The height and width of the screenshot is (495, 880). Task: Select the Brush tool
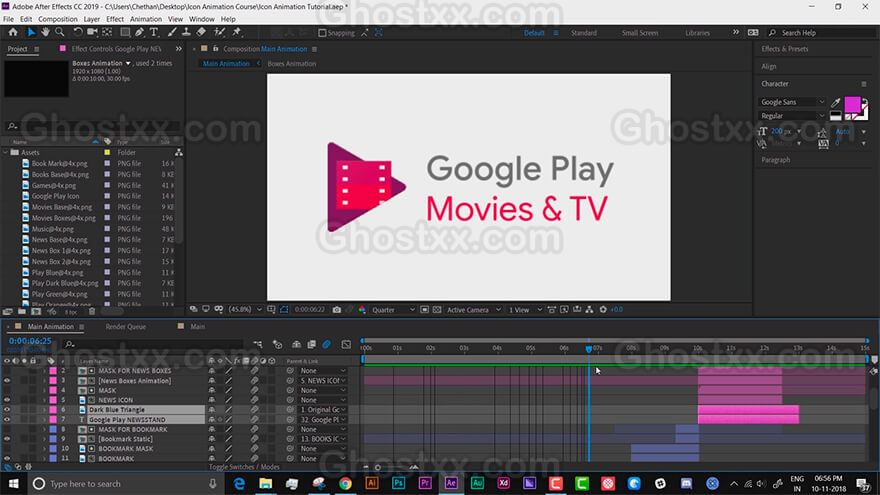tap(172, 33)
